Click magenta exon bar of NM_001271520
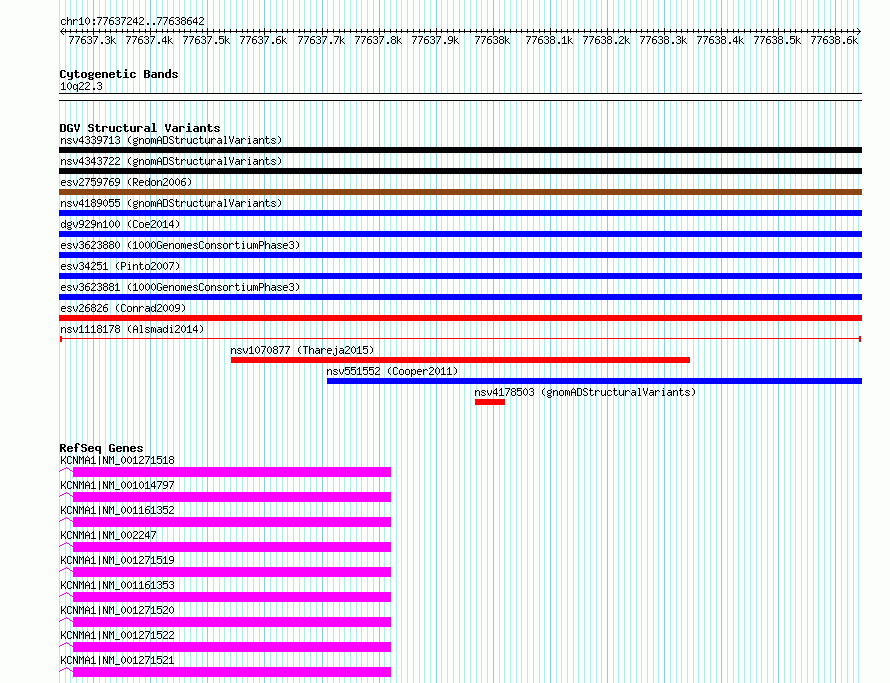Image resolution: width=890 pixels, height=683 pixels. tap(232, 622)
